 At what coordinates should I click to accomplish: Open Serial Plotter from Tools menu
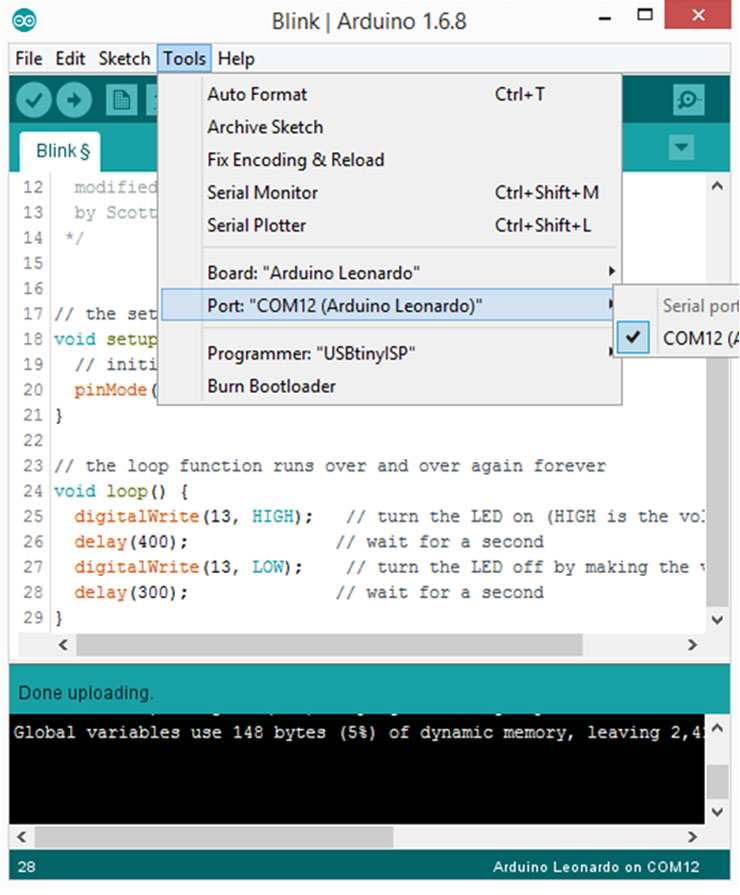[391, 225]
